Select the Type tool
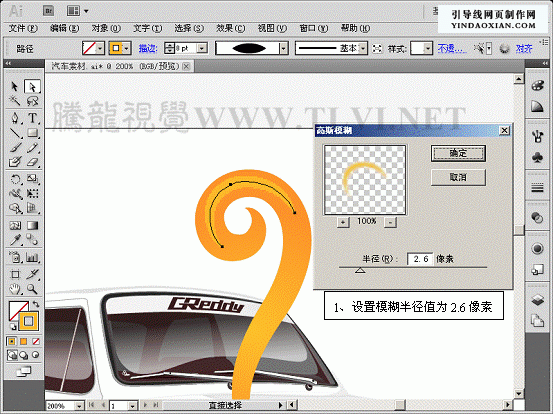Viewport: 553px width, 414px height. (32, 118)
